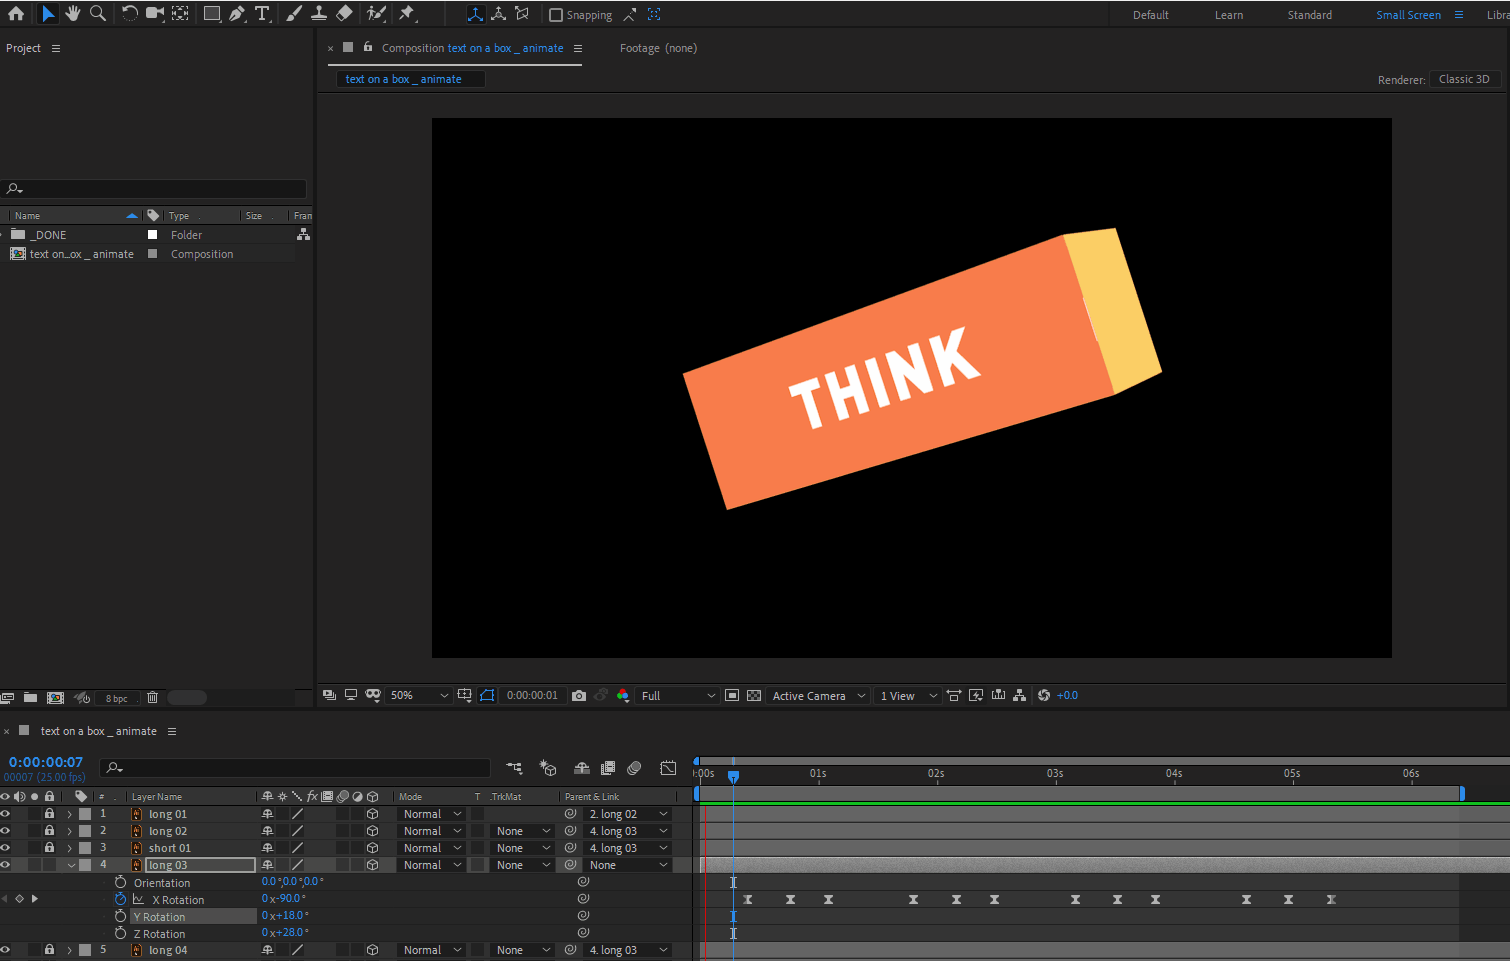Collapse the long 03 layer properties

tap(71, 865)
